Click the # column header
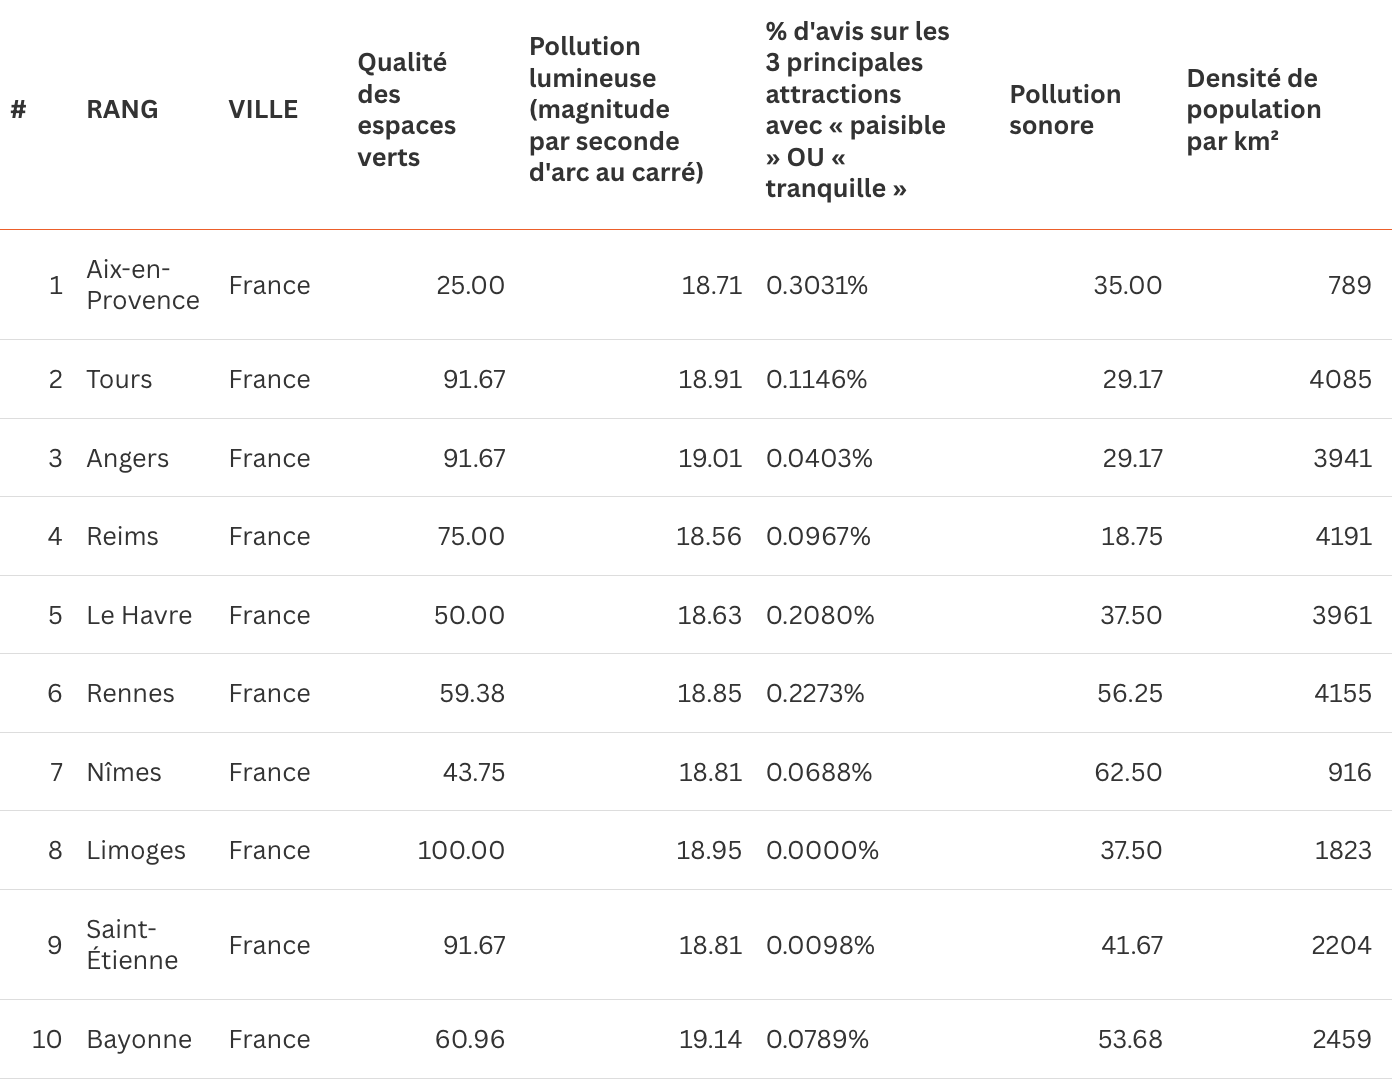This screenshot has width=1392, height=1082. (18, 109)
